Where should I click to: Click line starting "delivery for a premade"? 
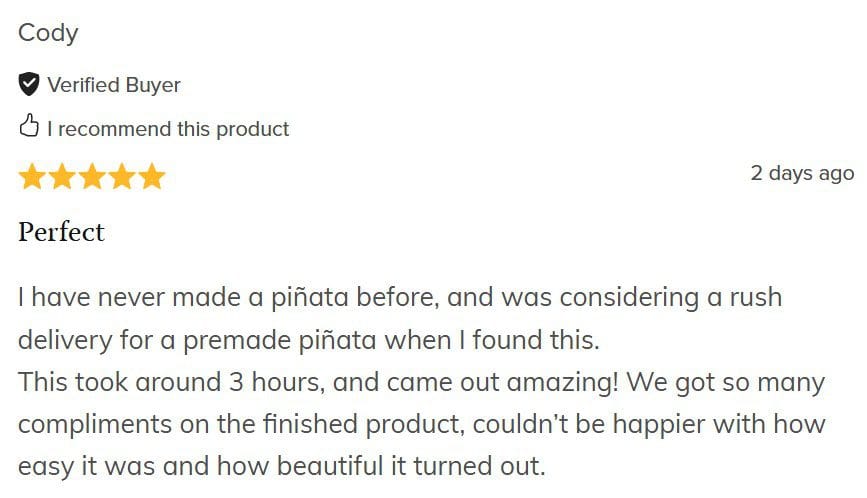point(308,340)
